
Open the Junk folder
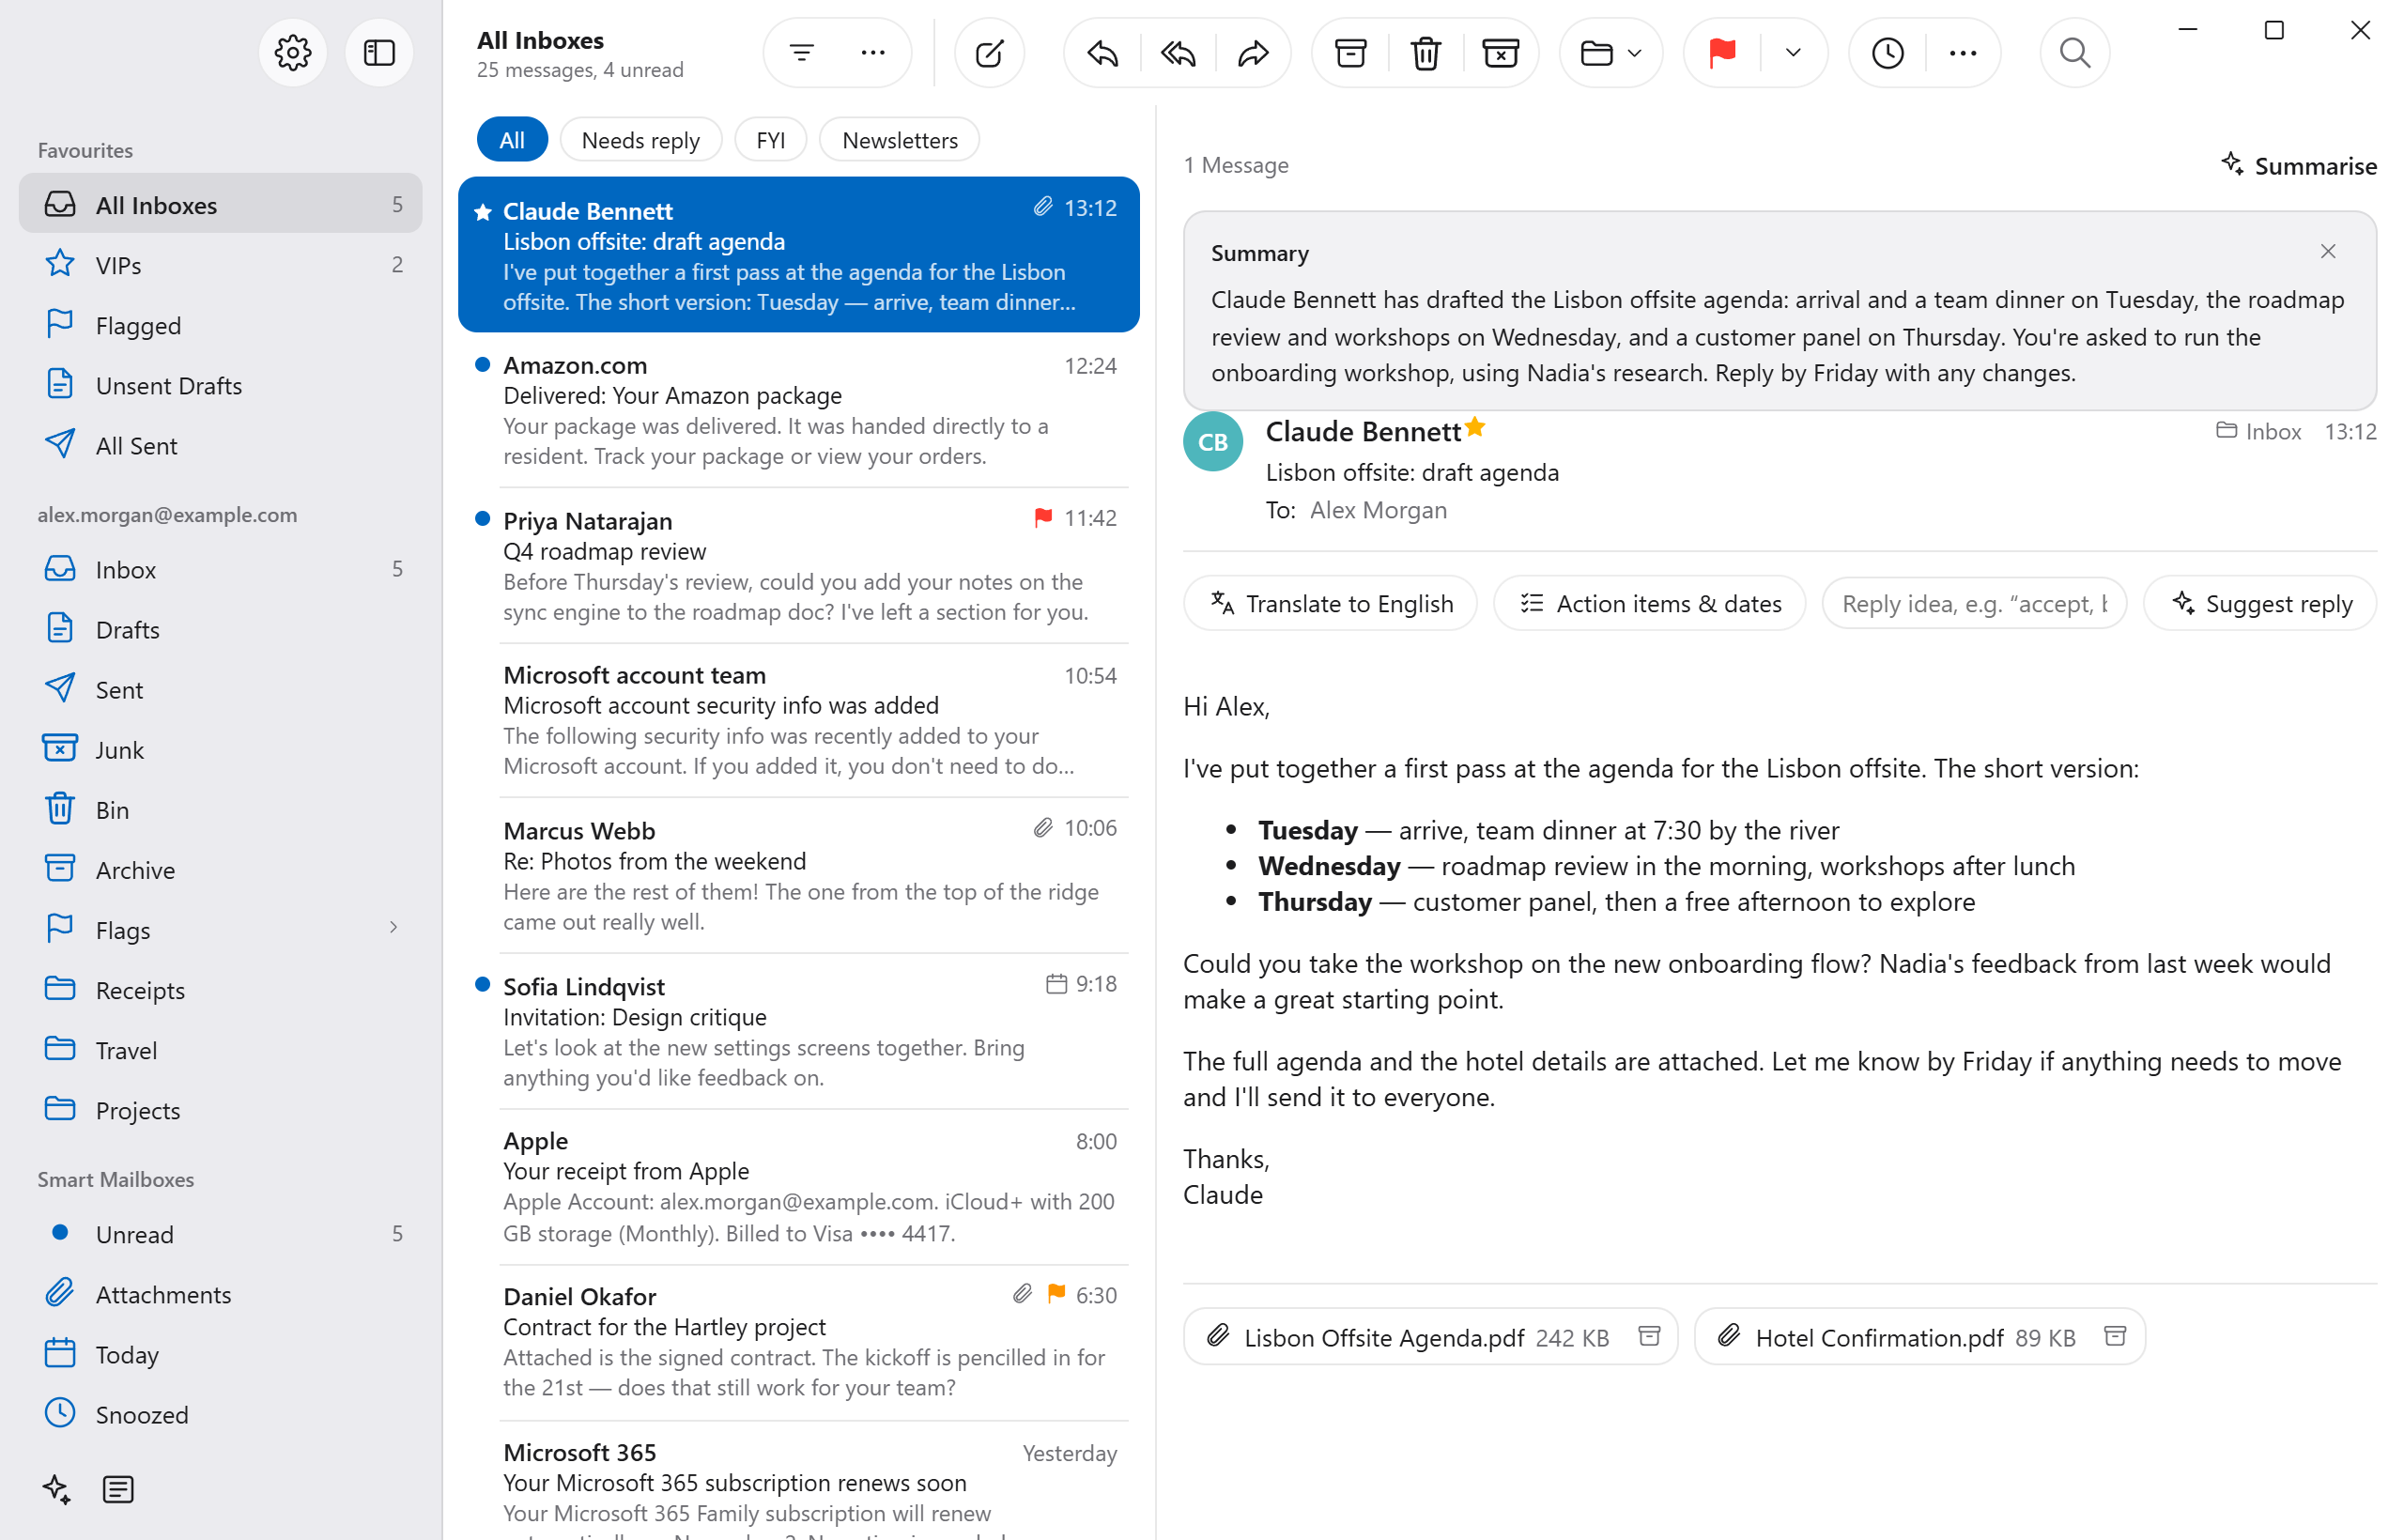point(220,749)
